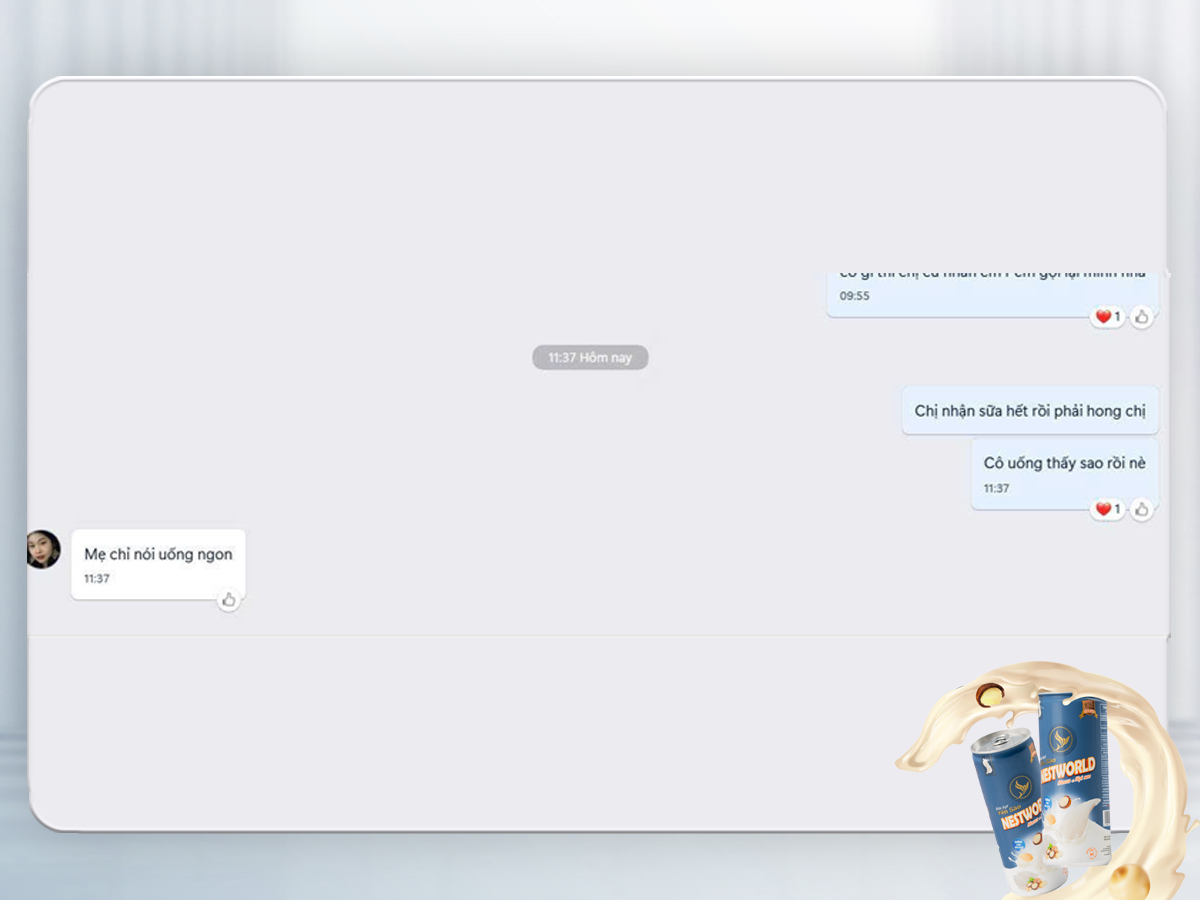Open the sender's profile avatar
This screenshot has width=1200, height=900.
tap(43, 549)
